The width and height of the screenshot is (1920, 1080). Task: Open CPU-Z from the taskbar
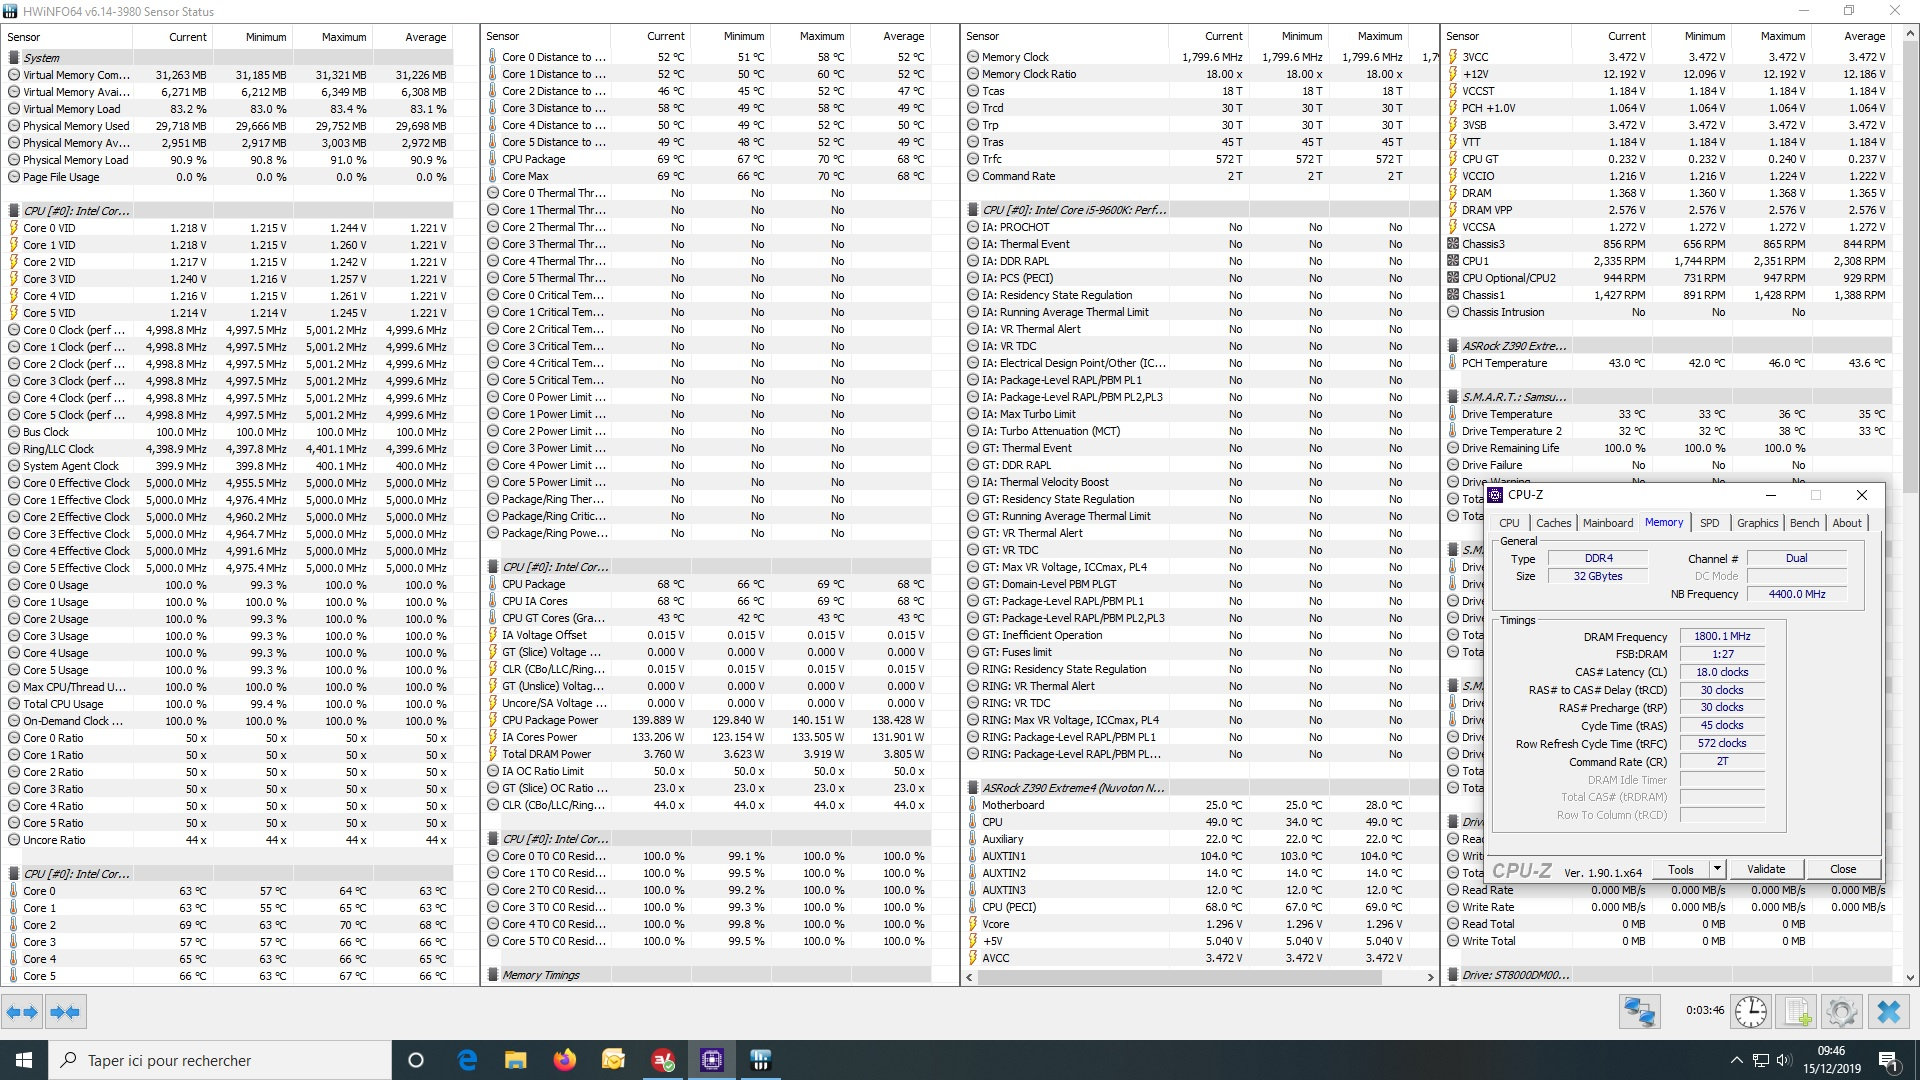(712, 1060)
